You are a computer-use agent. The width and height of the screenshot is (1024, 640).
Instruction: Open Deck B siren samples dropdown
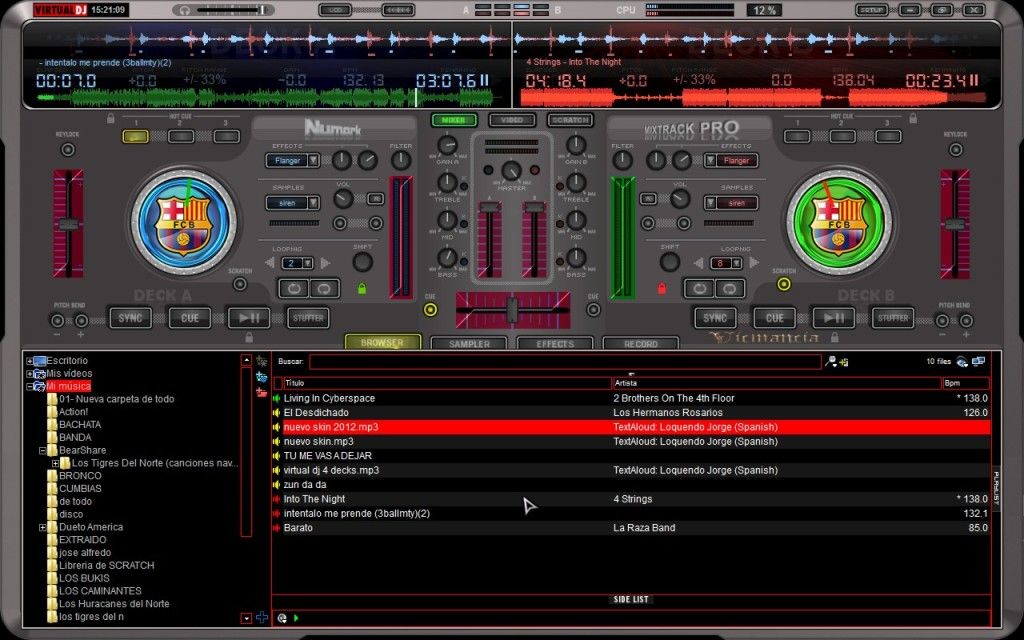pos(711,203)
